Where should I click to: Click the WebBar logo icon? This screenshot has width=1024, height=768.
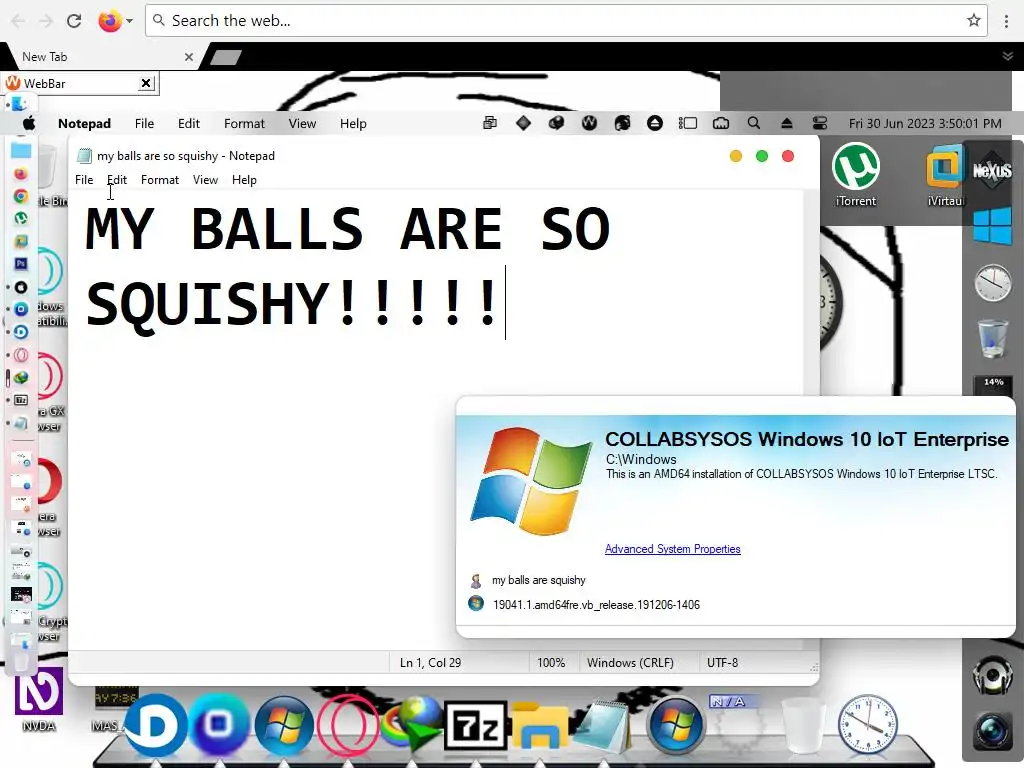(x=12, y=83)
